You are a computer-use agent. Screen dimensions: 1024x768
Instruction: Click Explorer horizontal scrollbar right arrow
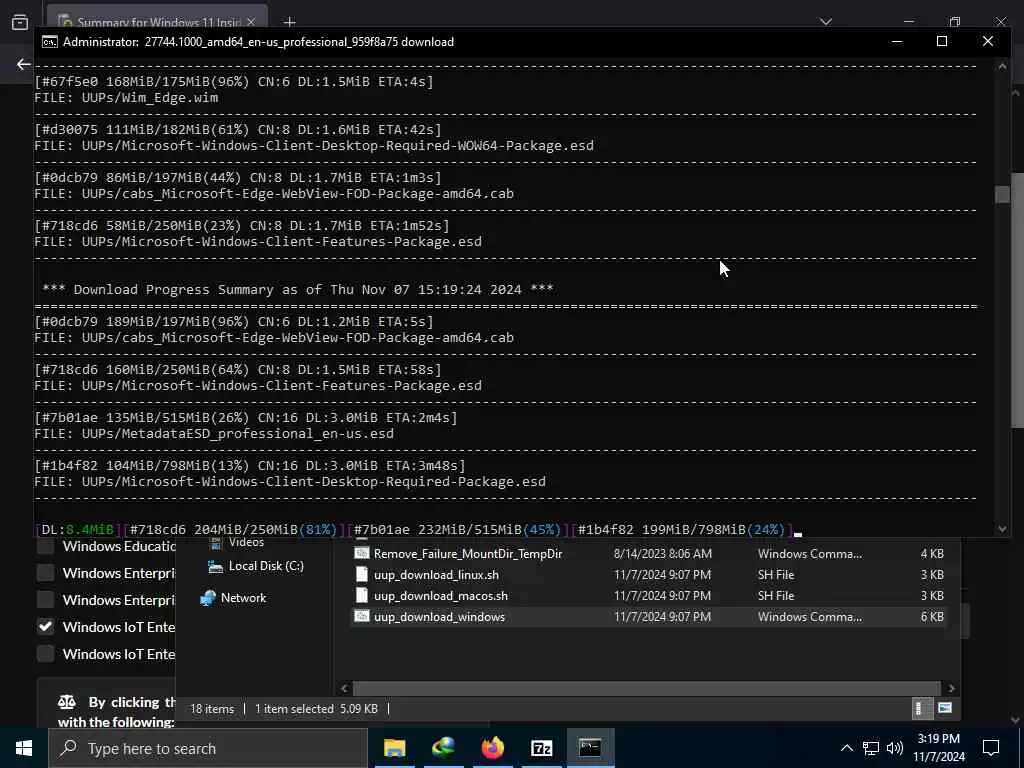point(952,688)
